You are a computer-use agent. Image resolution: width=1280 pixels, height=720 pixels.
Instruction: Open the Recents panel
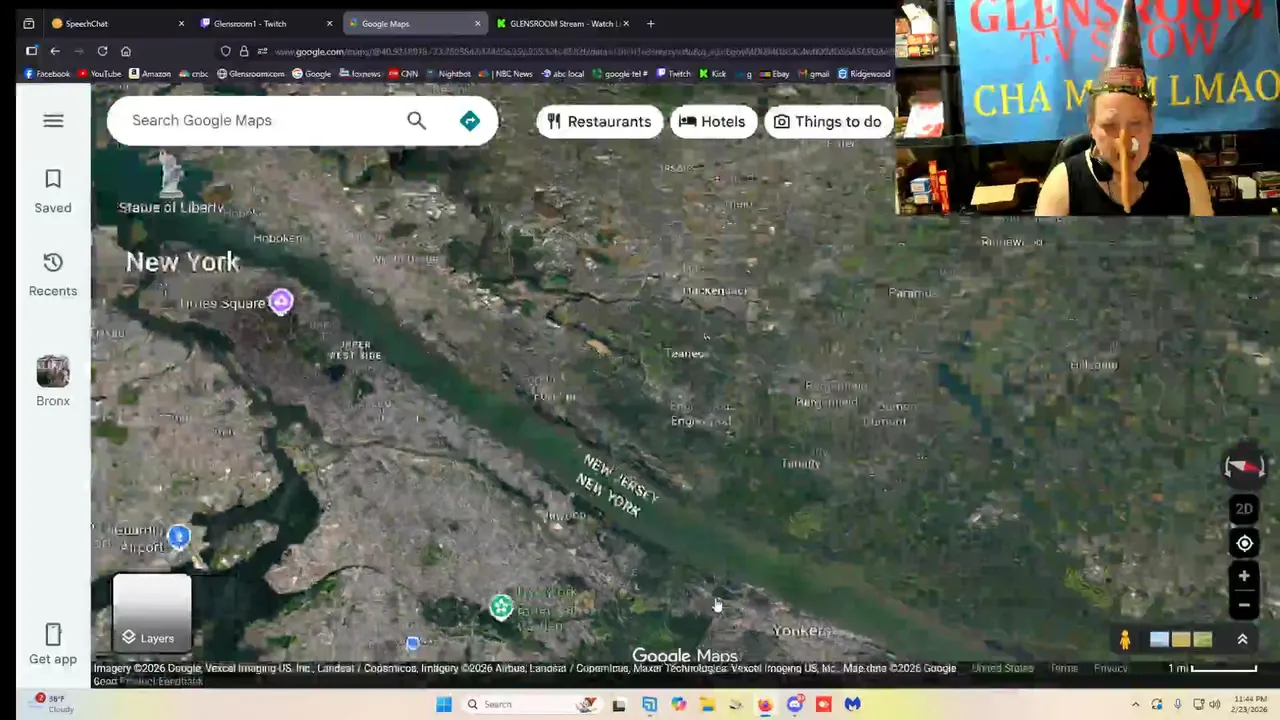pyautogui.click(x=53, y=274)
